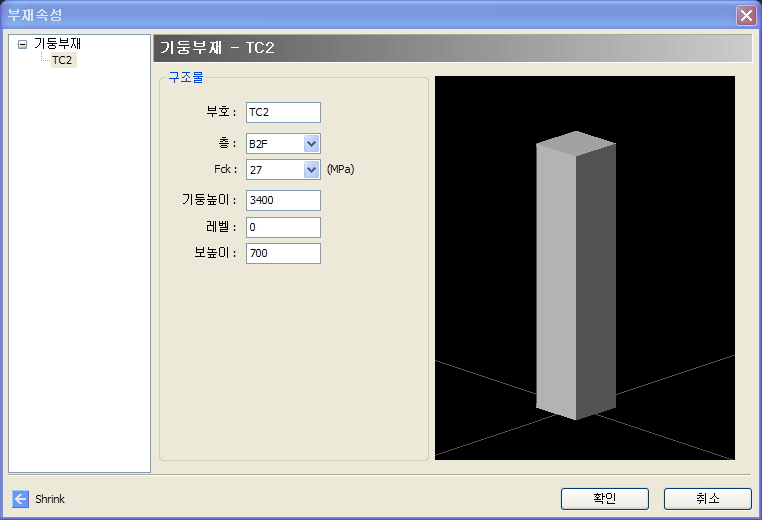Click the 레벨 field with 0
The height and width of the screenshot is (520, 762).
click(x=283, y=227)
